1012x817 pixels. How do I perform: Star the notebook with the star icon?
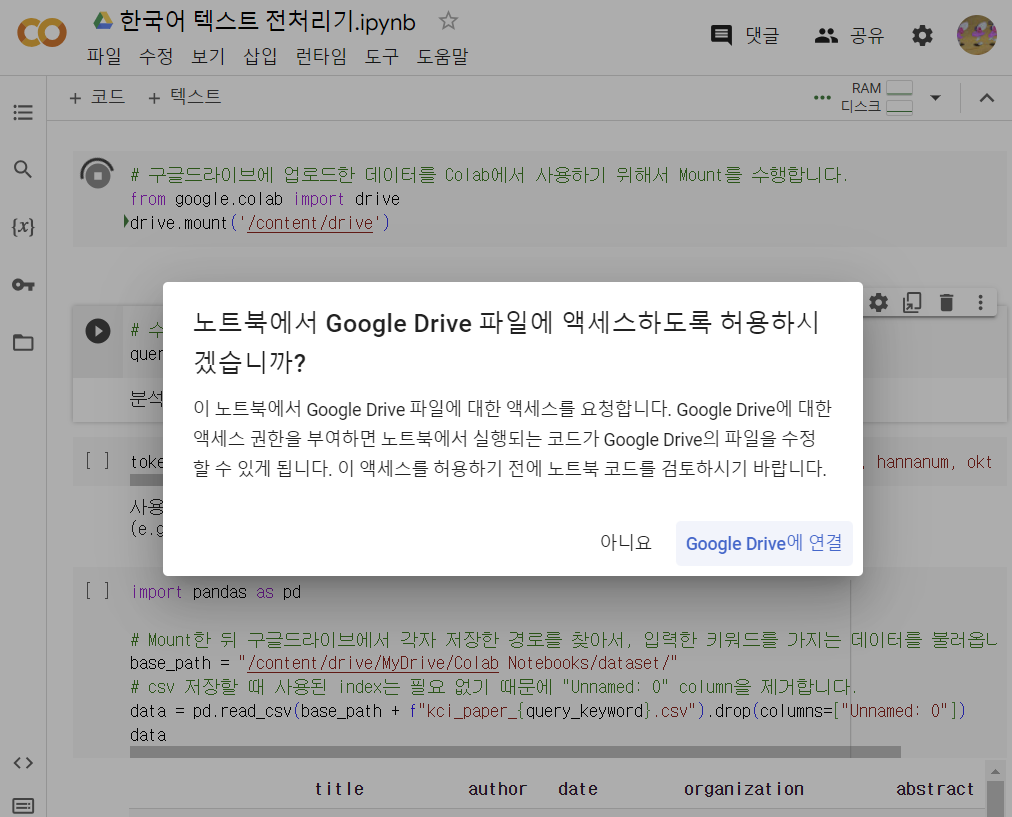pos(448,21)
